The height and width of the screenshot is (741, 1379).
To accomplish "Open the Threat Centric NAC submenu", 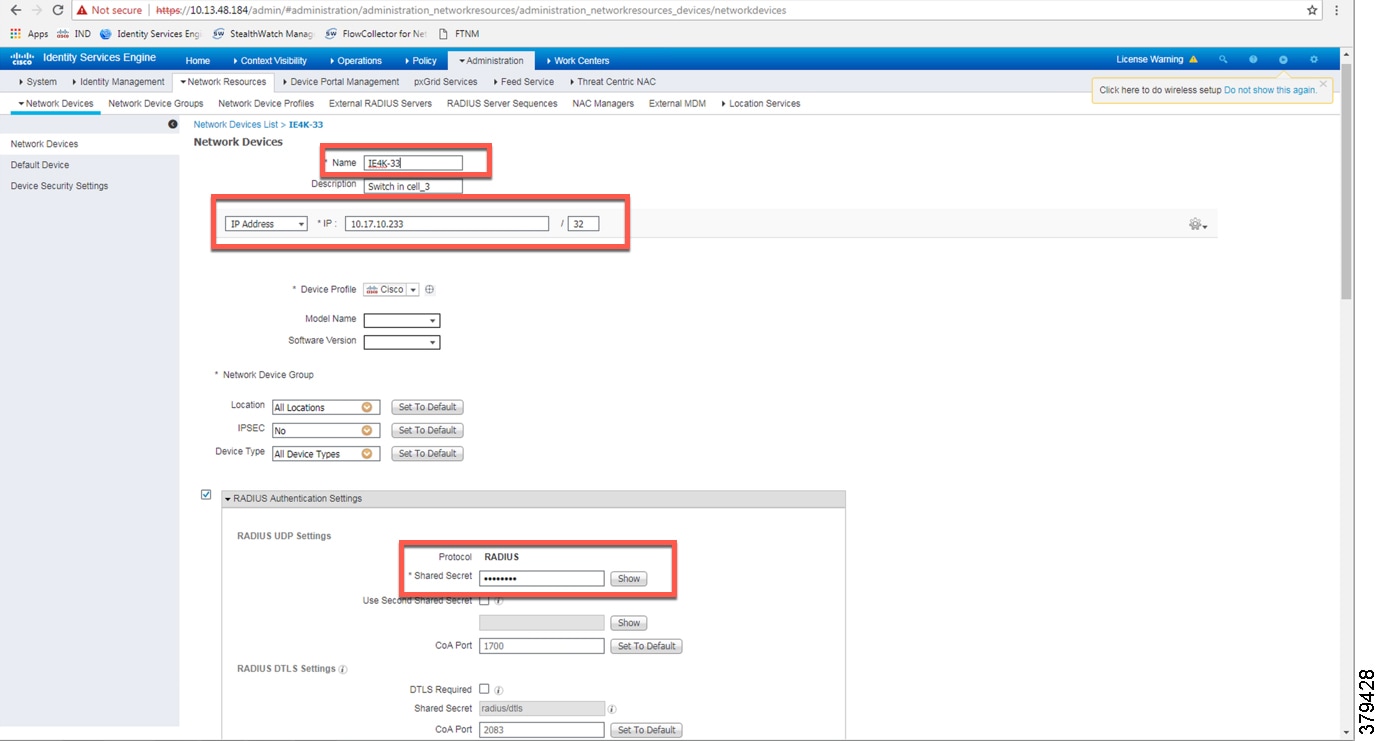I will pos(613,82).
